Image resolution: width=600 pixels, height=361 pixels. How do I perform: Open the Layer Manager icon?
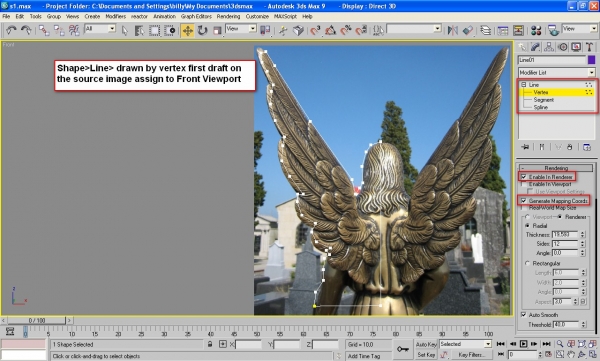point(486,30)
